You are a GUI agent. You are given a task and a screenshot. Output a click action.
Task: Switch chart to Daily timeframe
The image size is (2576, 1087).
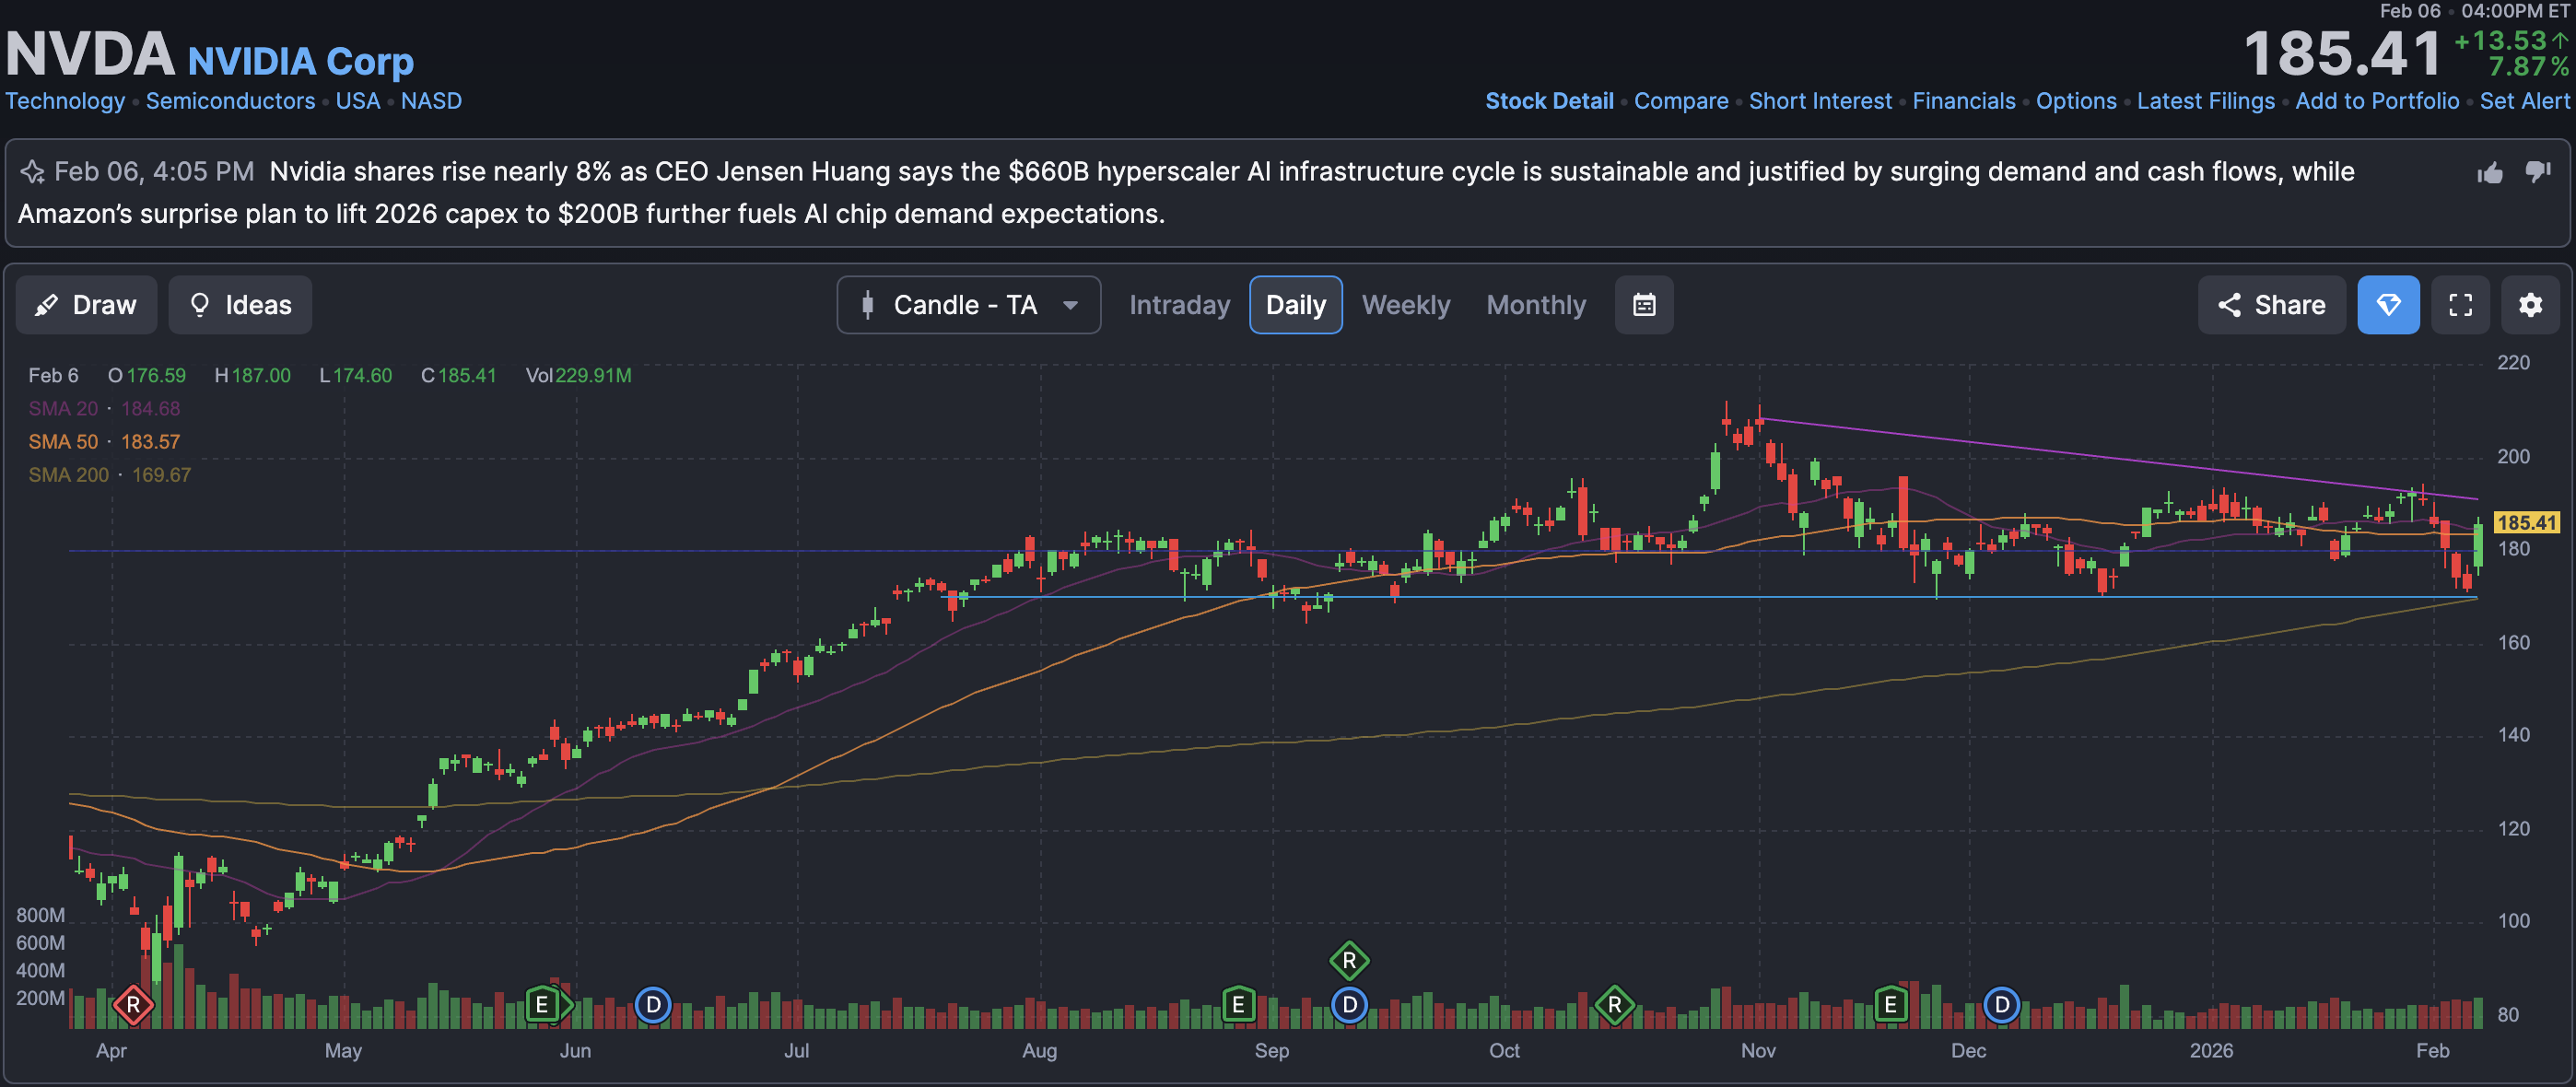pos(1295,305)
